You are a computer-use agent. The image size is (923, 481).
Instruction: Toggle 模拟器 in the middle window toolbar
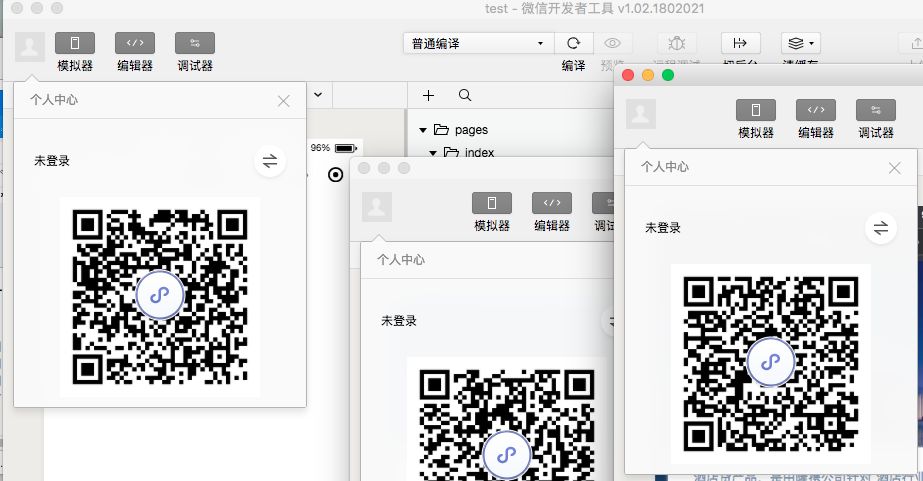pos(492,203)
